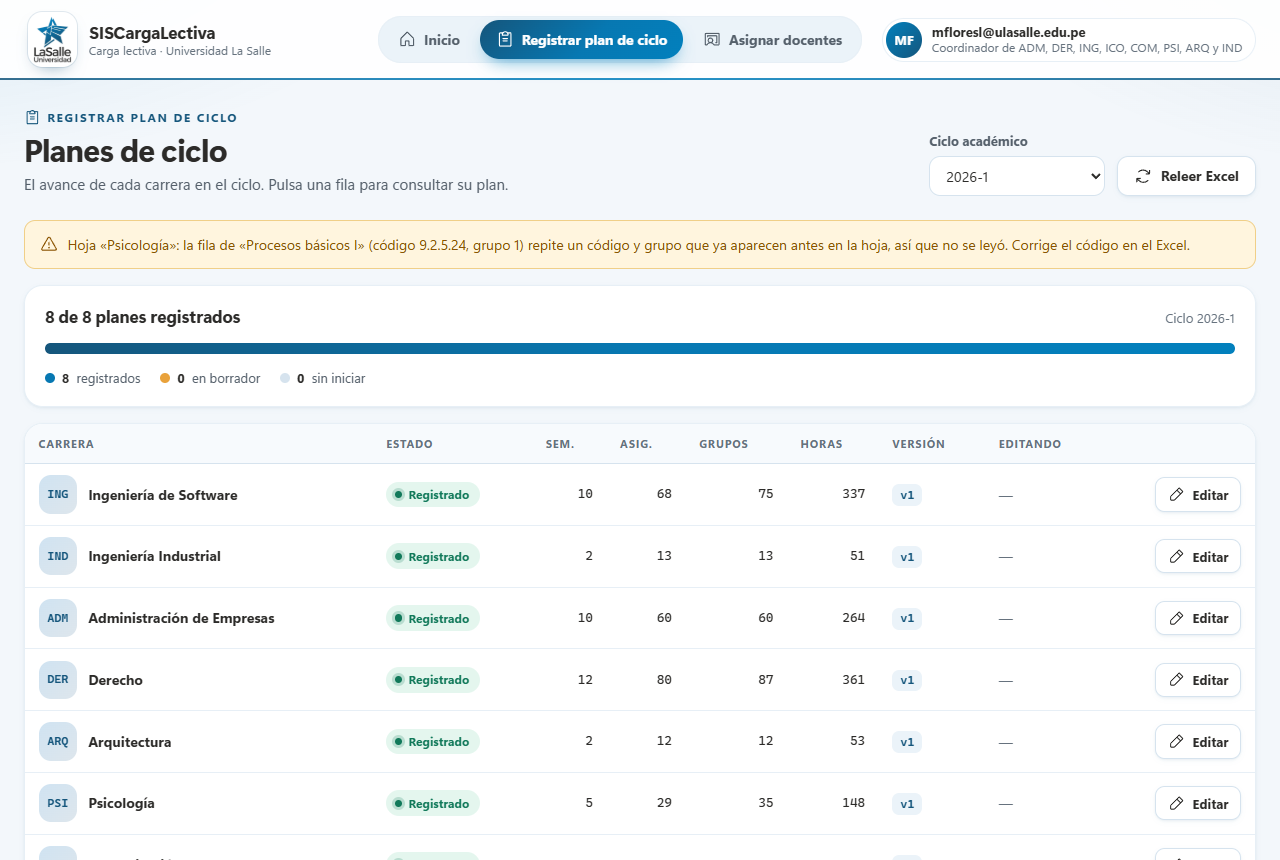1280x860 pixels.
Task: Select the Registrar plan de ciclo tab
Action: click(581, 40)
